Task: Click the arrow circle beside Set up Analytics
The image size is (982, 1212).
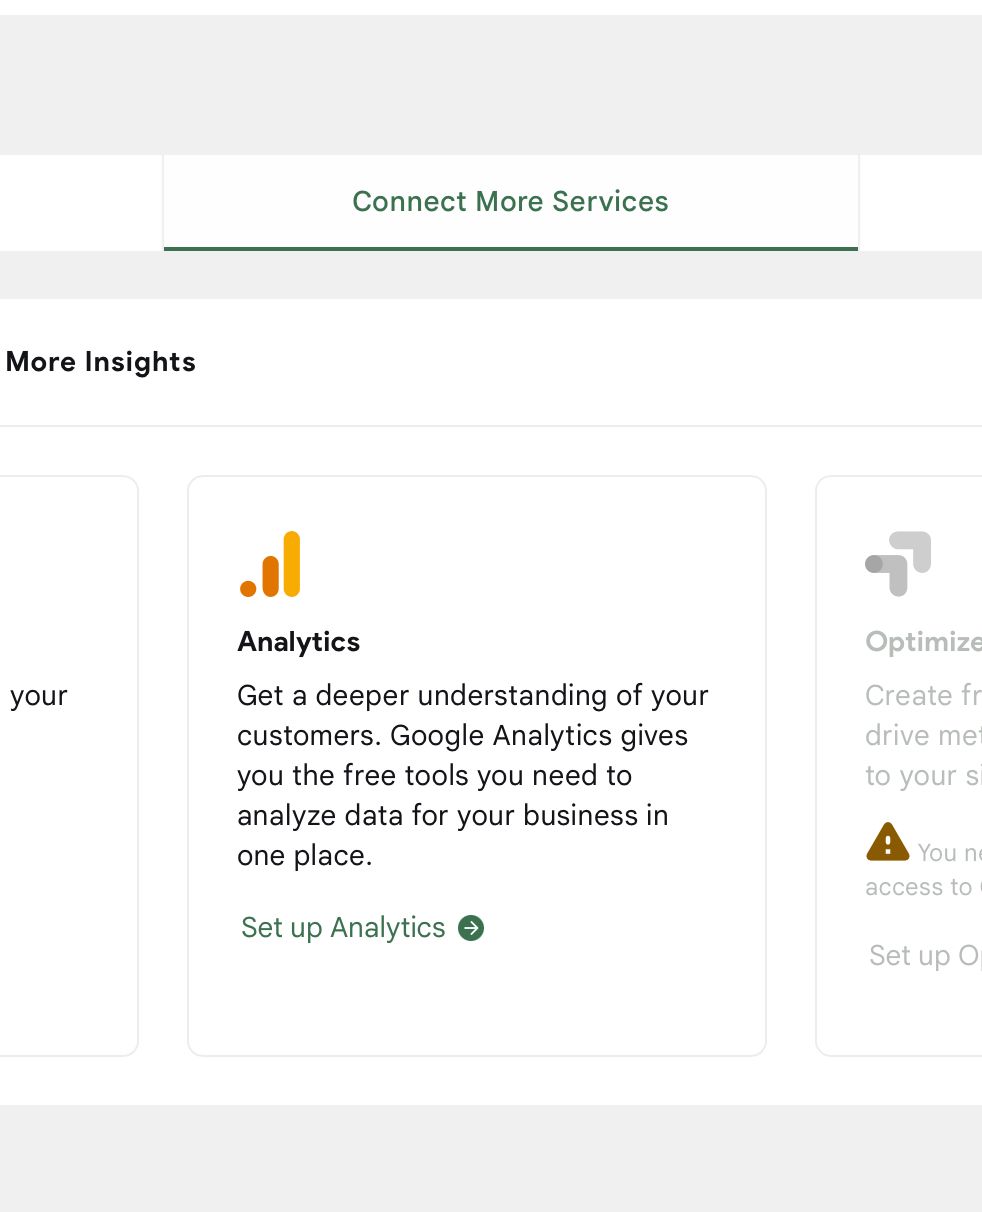Action: click(x=471, y=929)
